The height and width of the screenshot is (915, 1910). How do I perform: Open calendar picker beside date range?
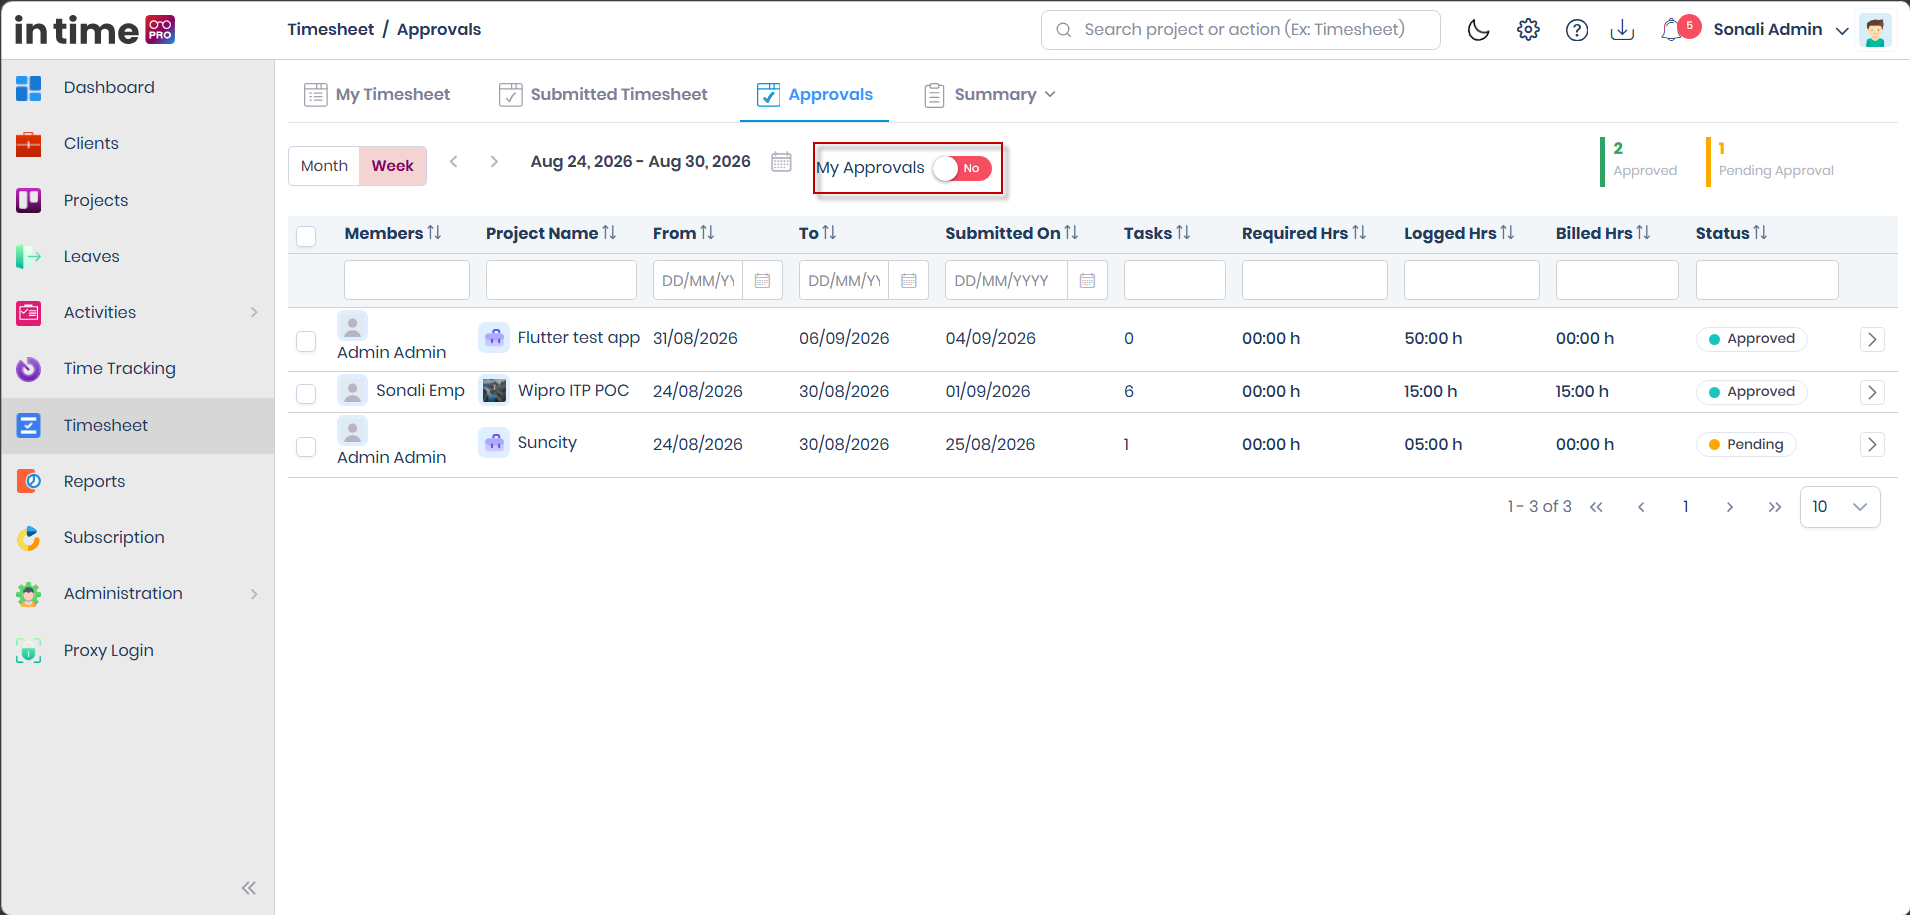click(782, 162)
